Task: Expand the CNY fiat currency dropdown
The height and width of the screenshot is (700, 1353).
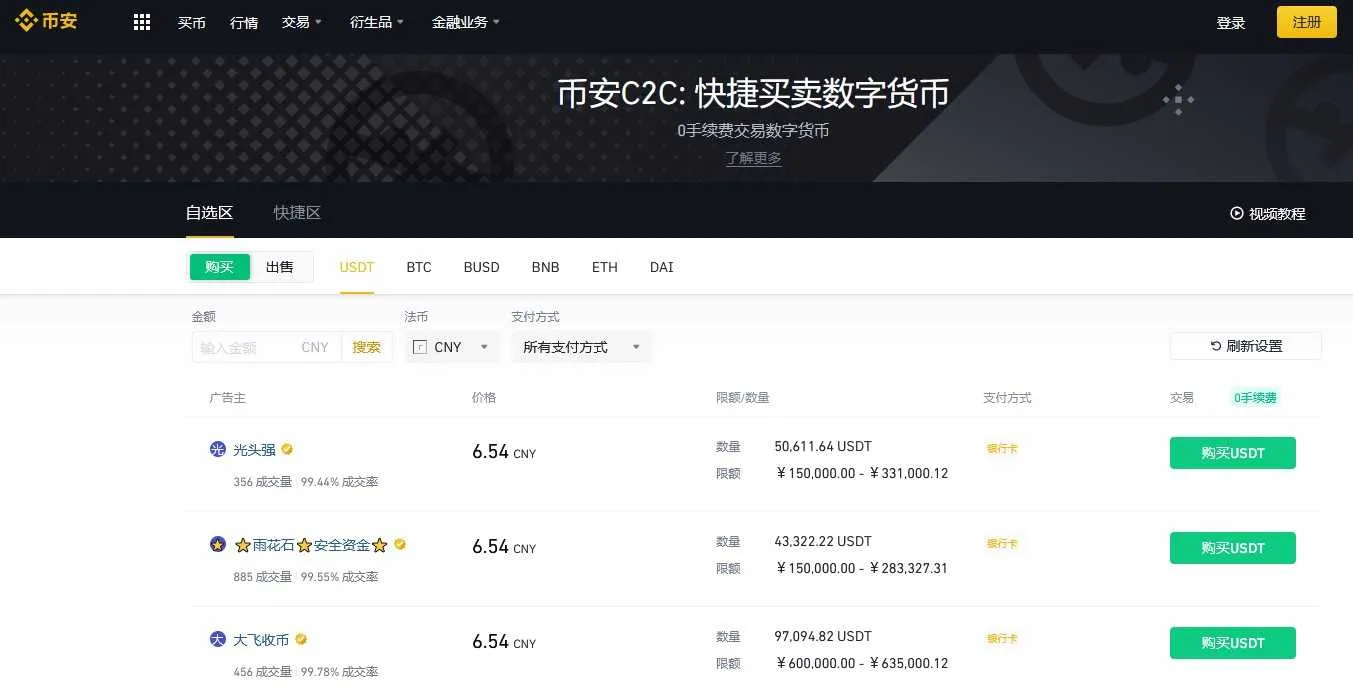Action: pos(452,347)
